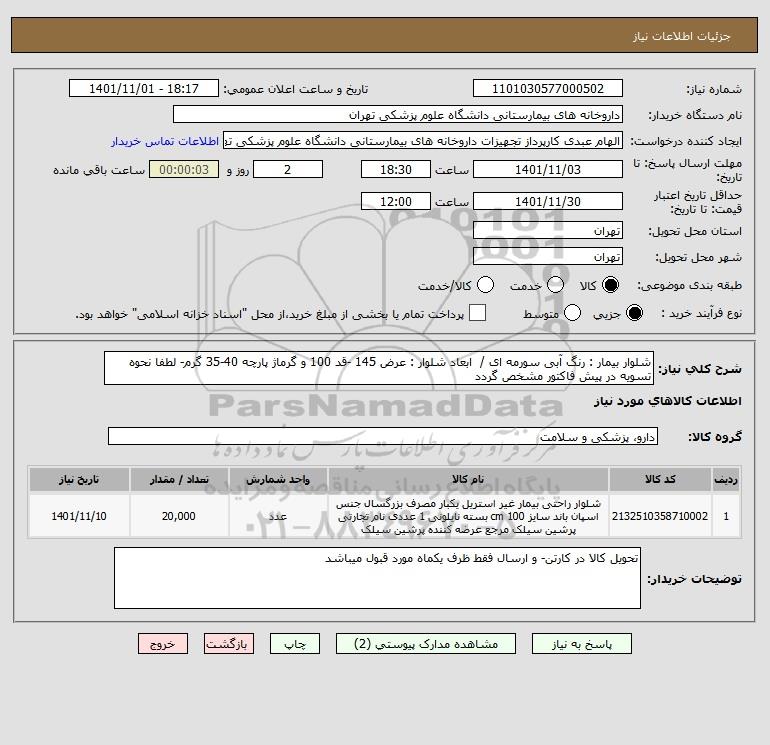Click the delivery city field تهران
The width and height of the screenshot is (770, 745).
click(548, 256)
